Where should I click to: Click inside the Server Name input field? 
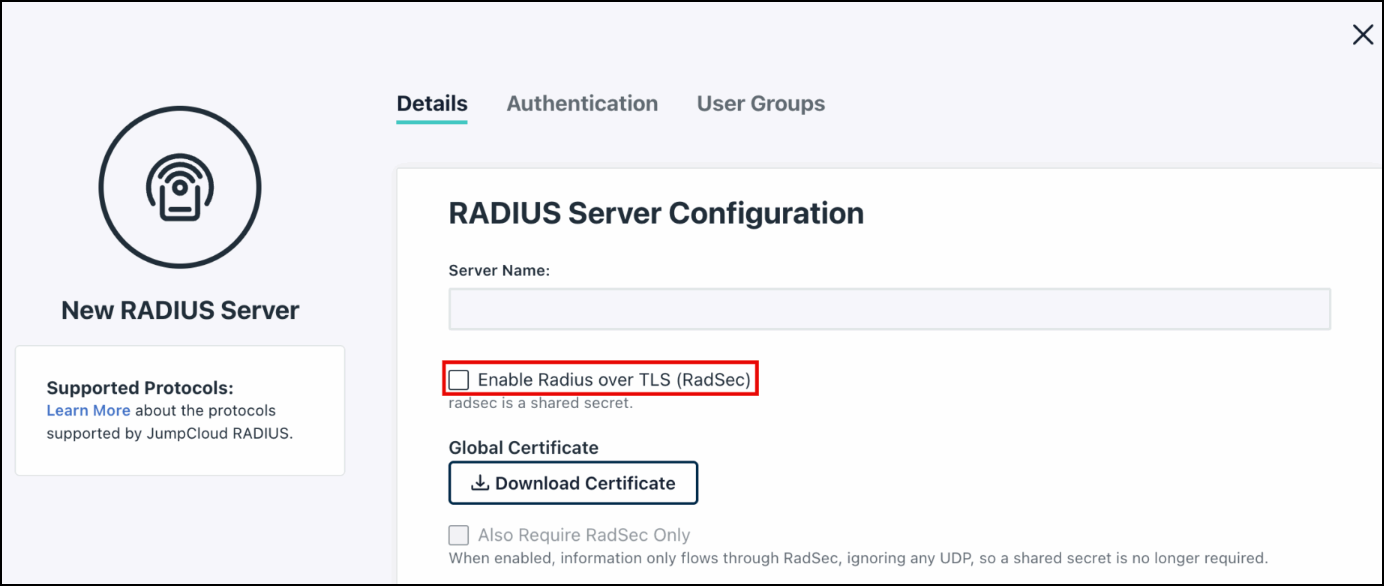[890, 308]
